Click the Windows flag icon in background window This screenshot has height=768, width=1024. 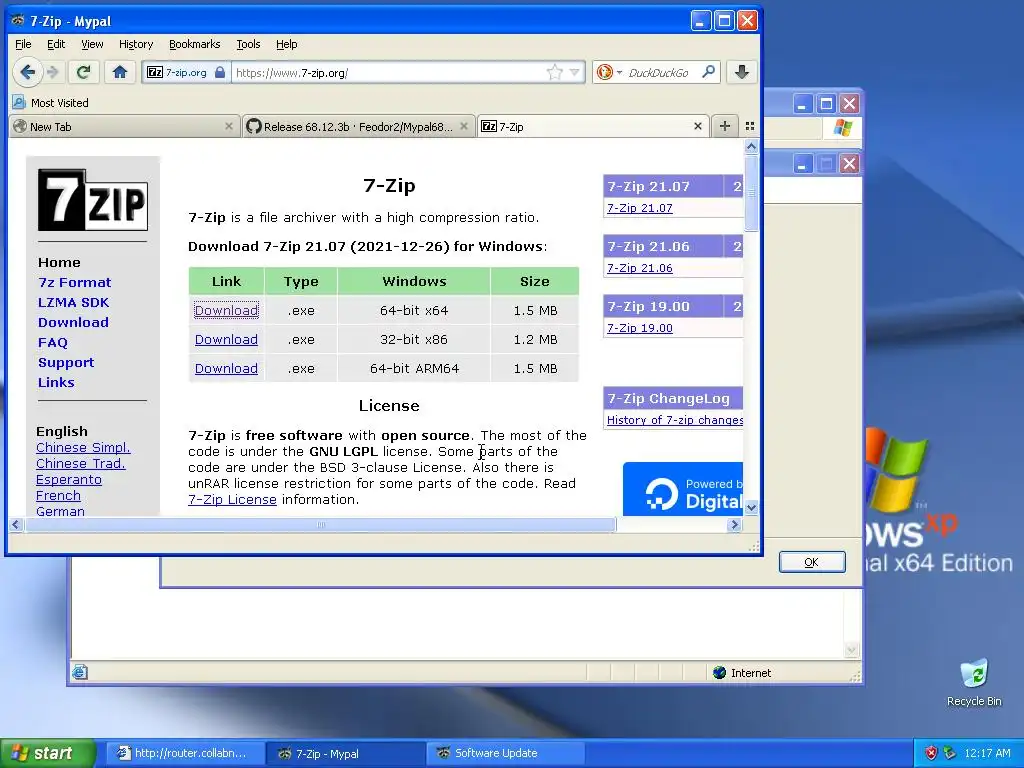(x=842, y=127)
